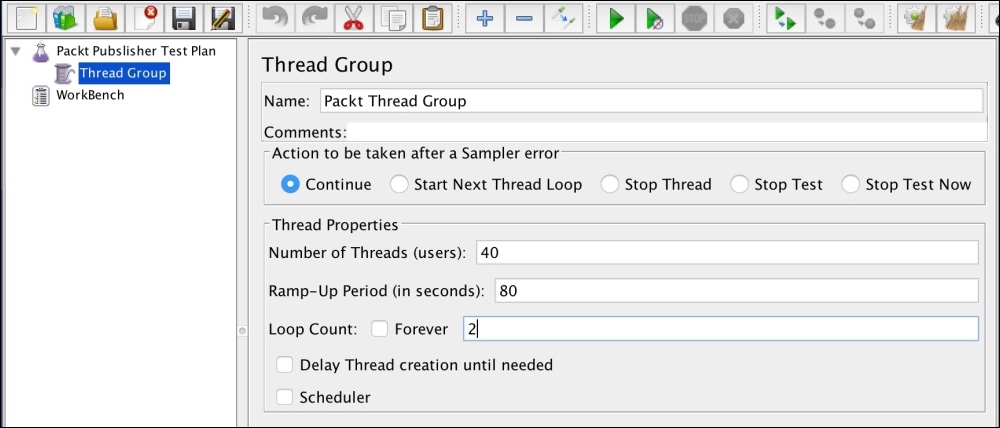Select Thread Group in the tree
Screen dimensions: 1000x428
point(124,73)
